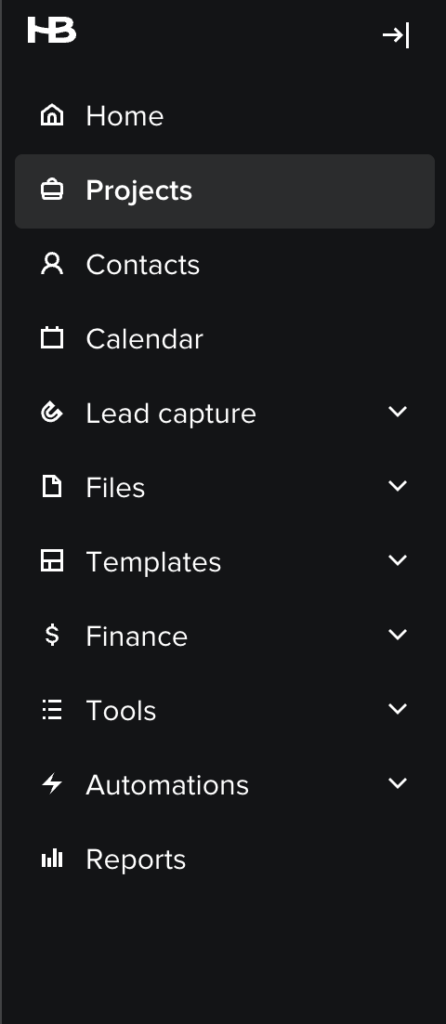
Task: Click the HB HoneyBook logo
Action: (x=52, y=30)
